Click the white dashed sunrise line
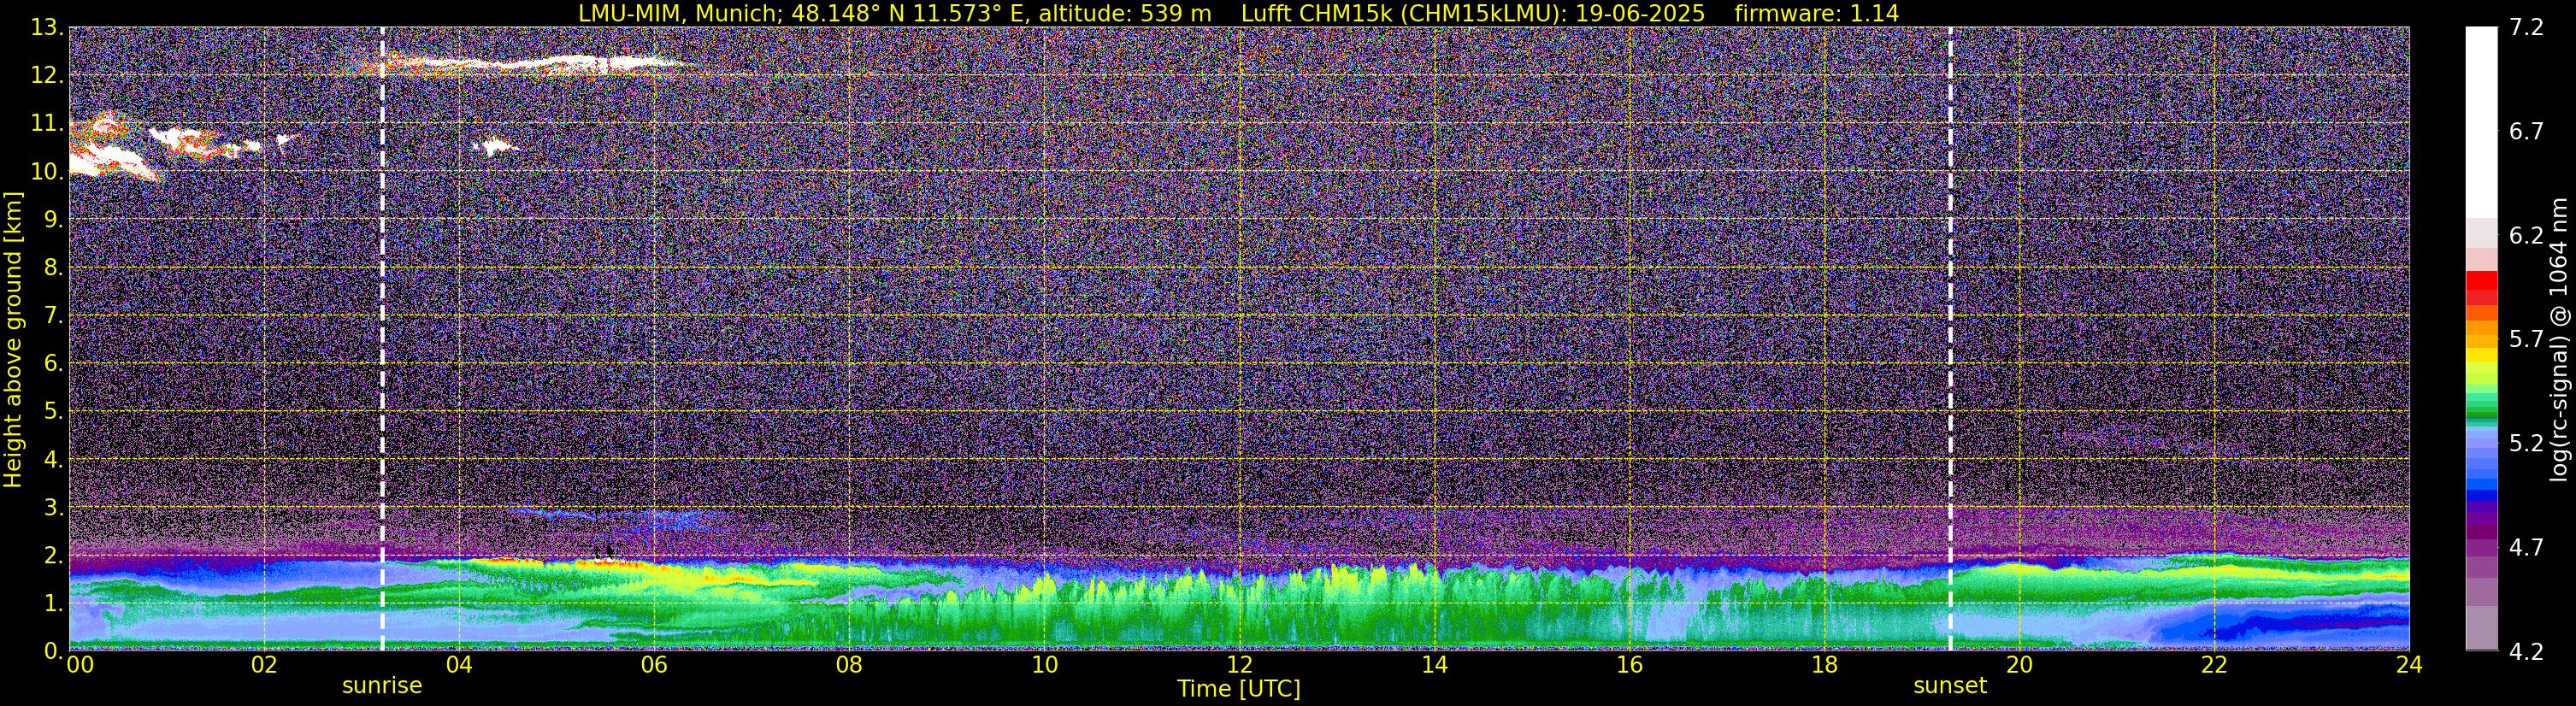The width and height of the screenshot is (2576, 706). (x=382, y=339)
